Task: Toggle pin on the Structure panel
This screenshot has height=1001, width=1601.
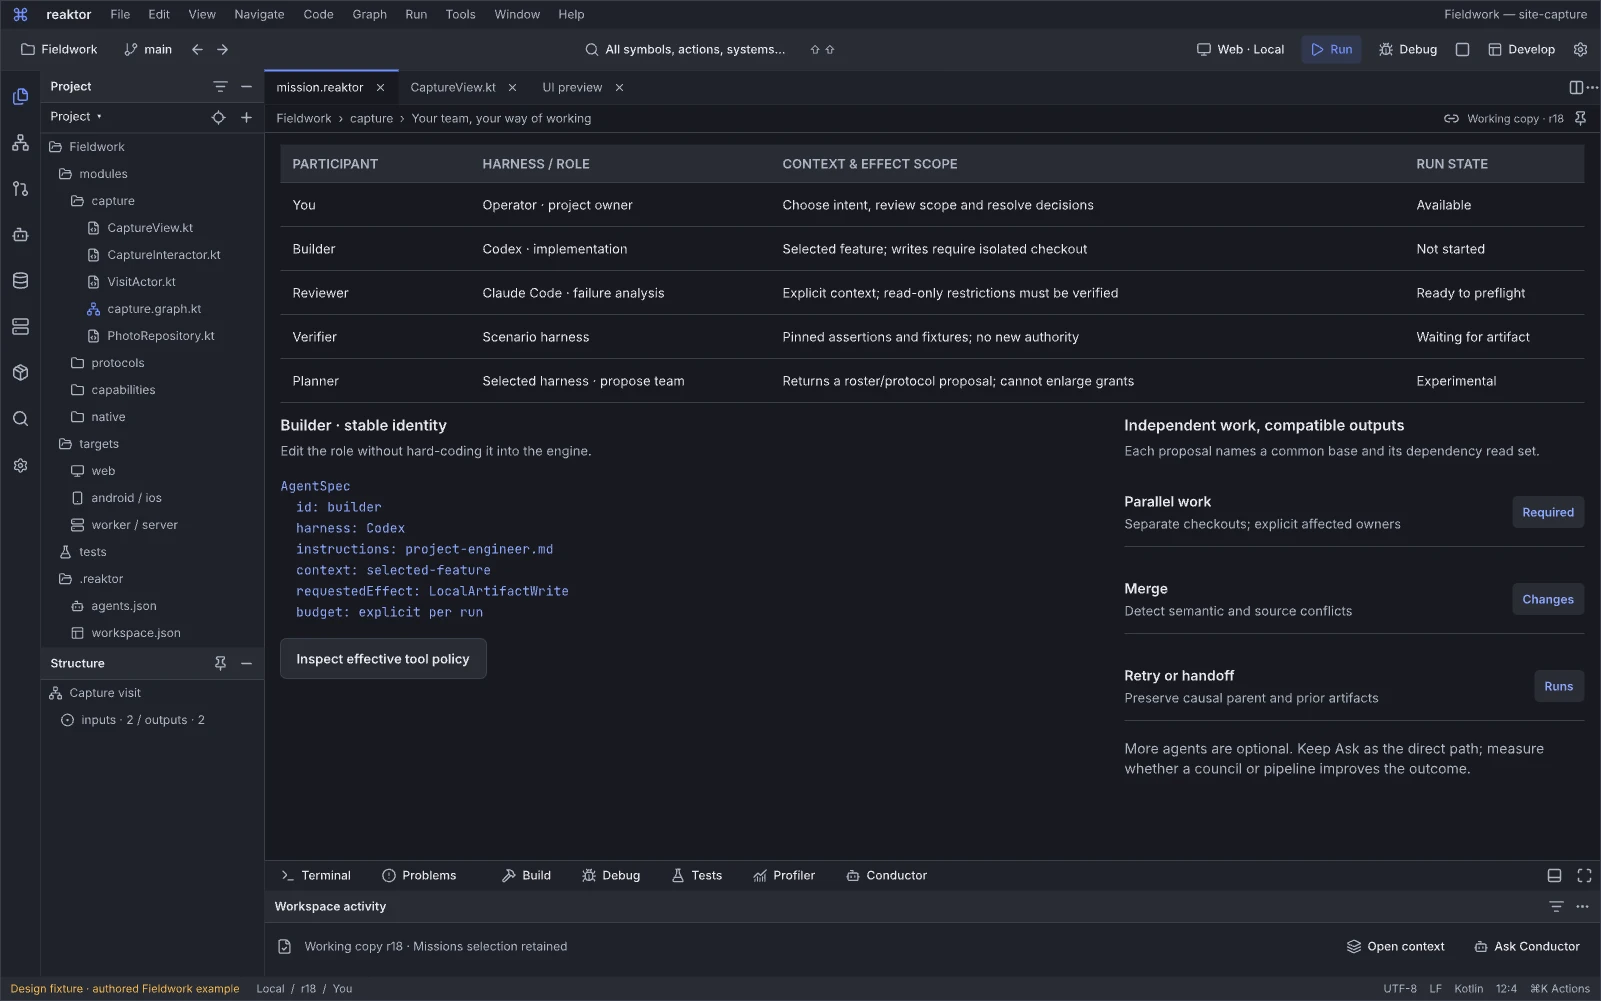Action: coord(220,664)
